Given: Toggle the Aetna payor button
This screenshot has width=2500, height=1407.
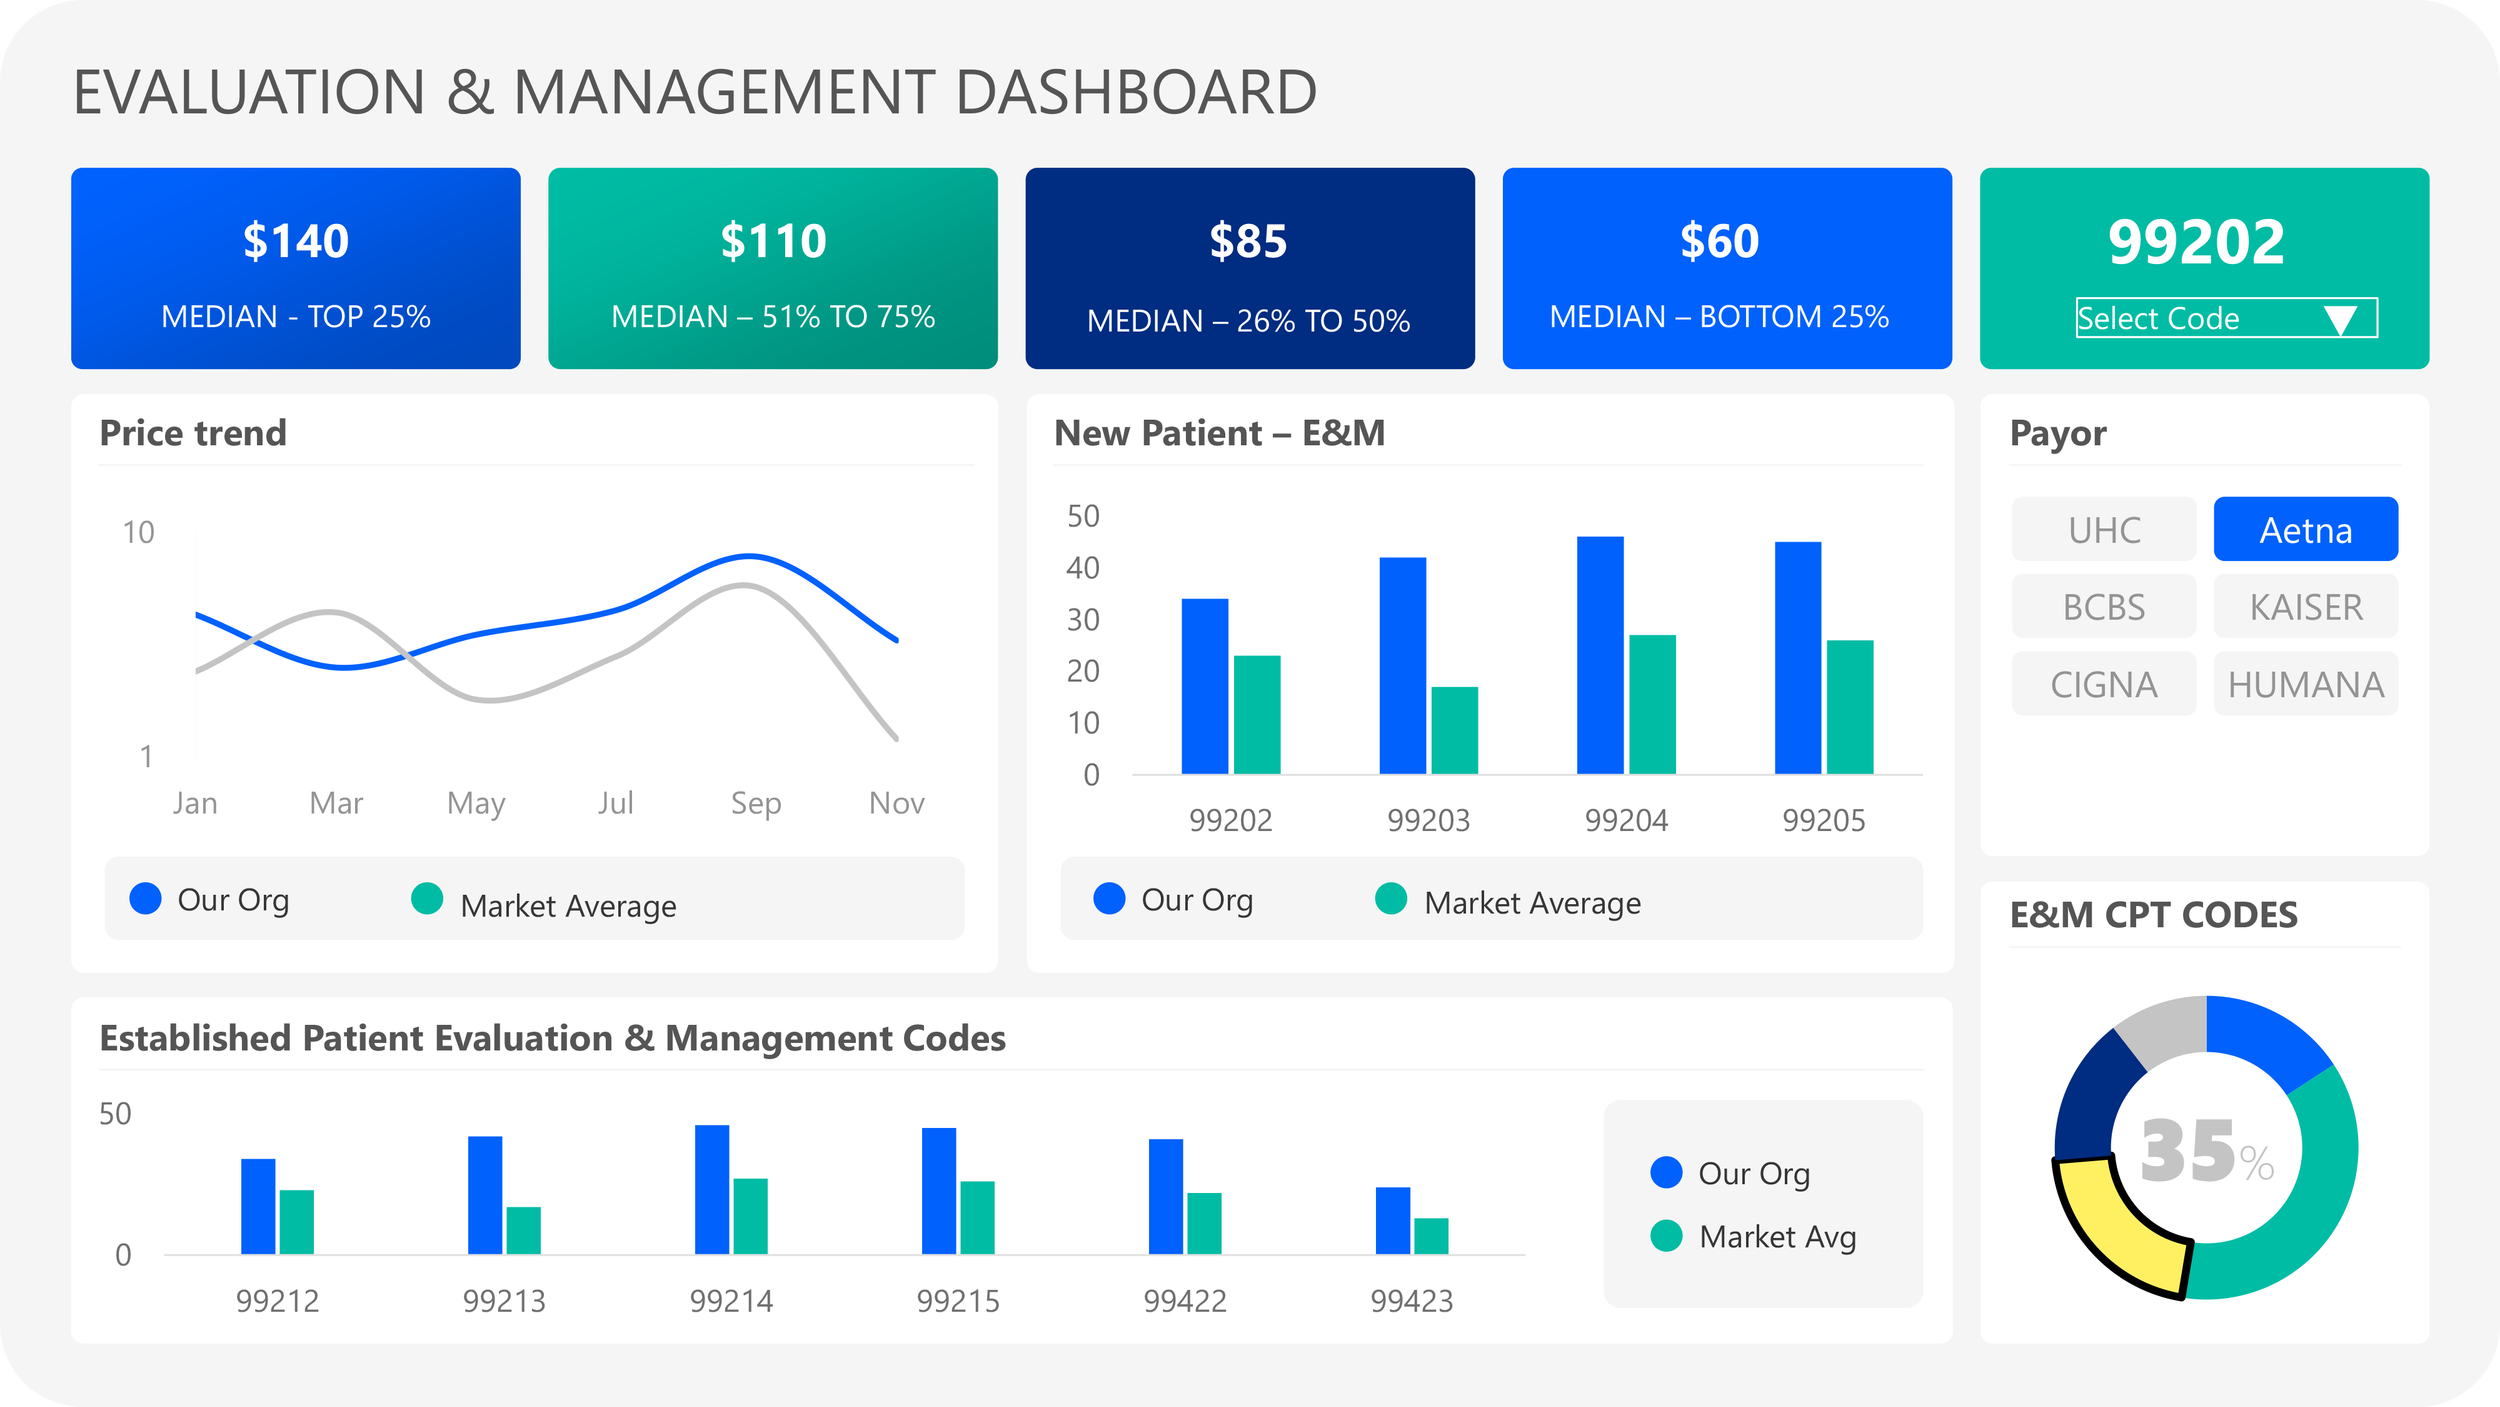Looking at the screenshot, I should pos(2305,529).
